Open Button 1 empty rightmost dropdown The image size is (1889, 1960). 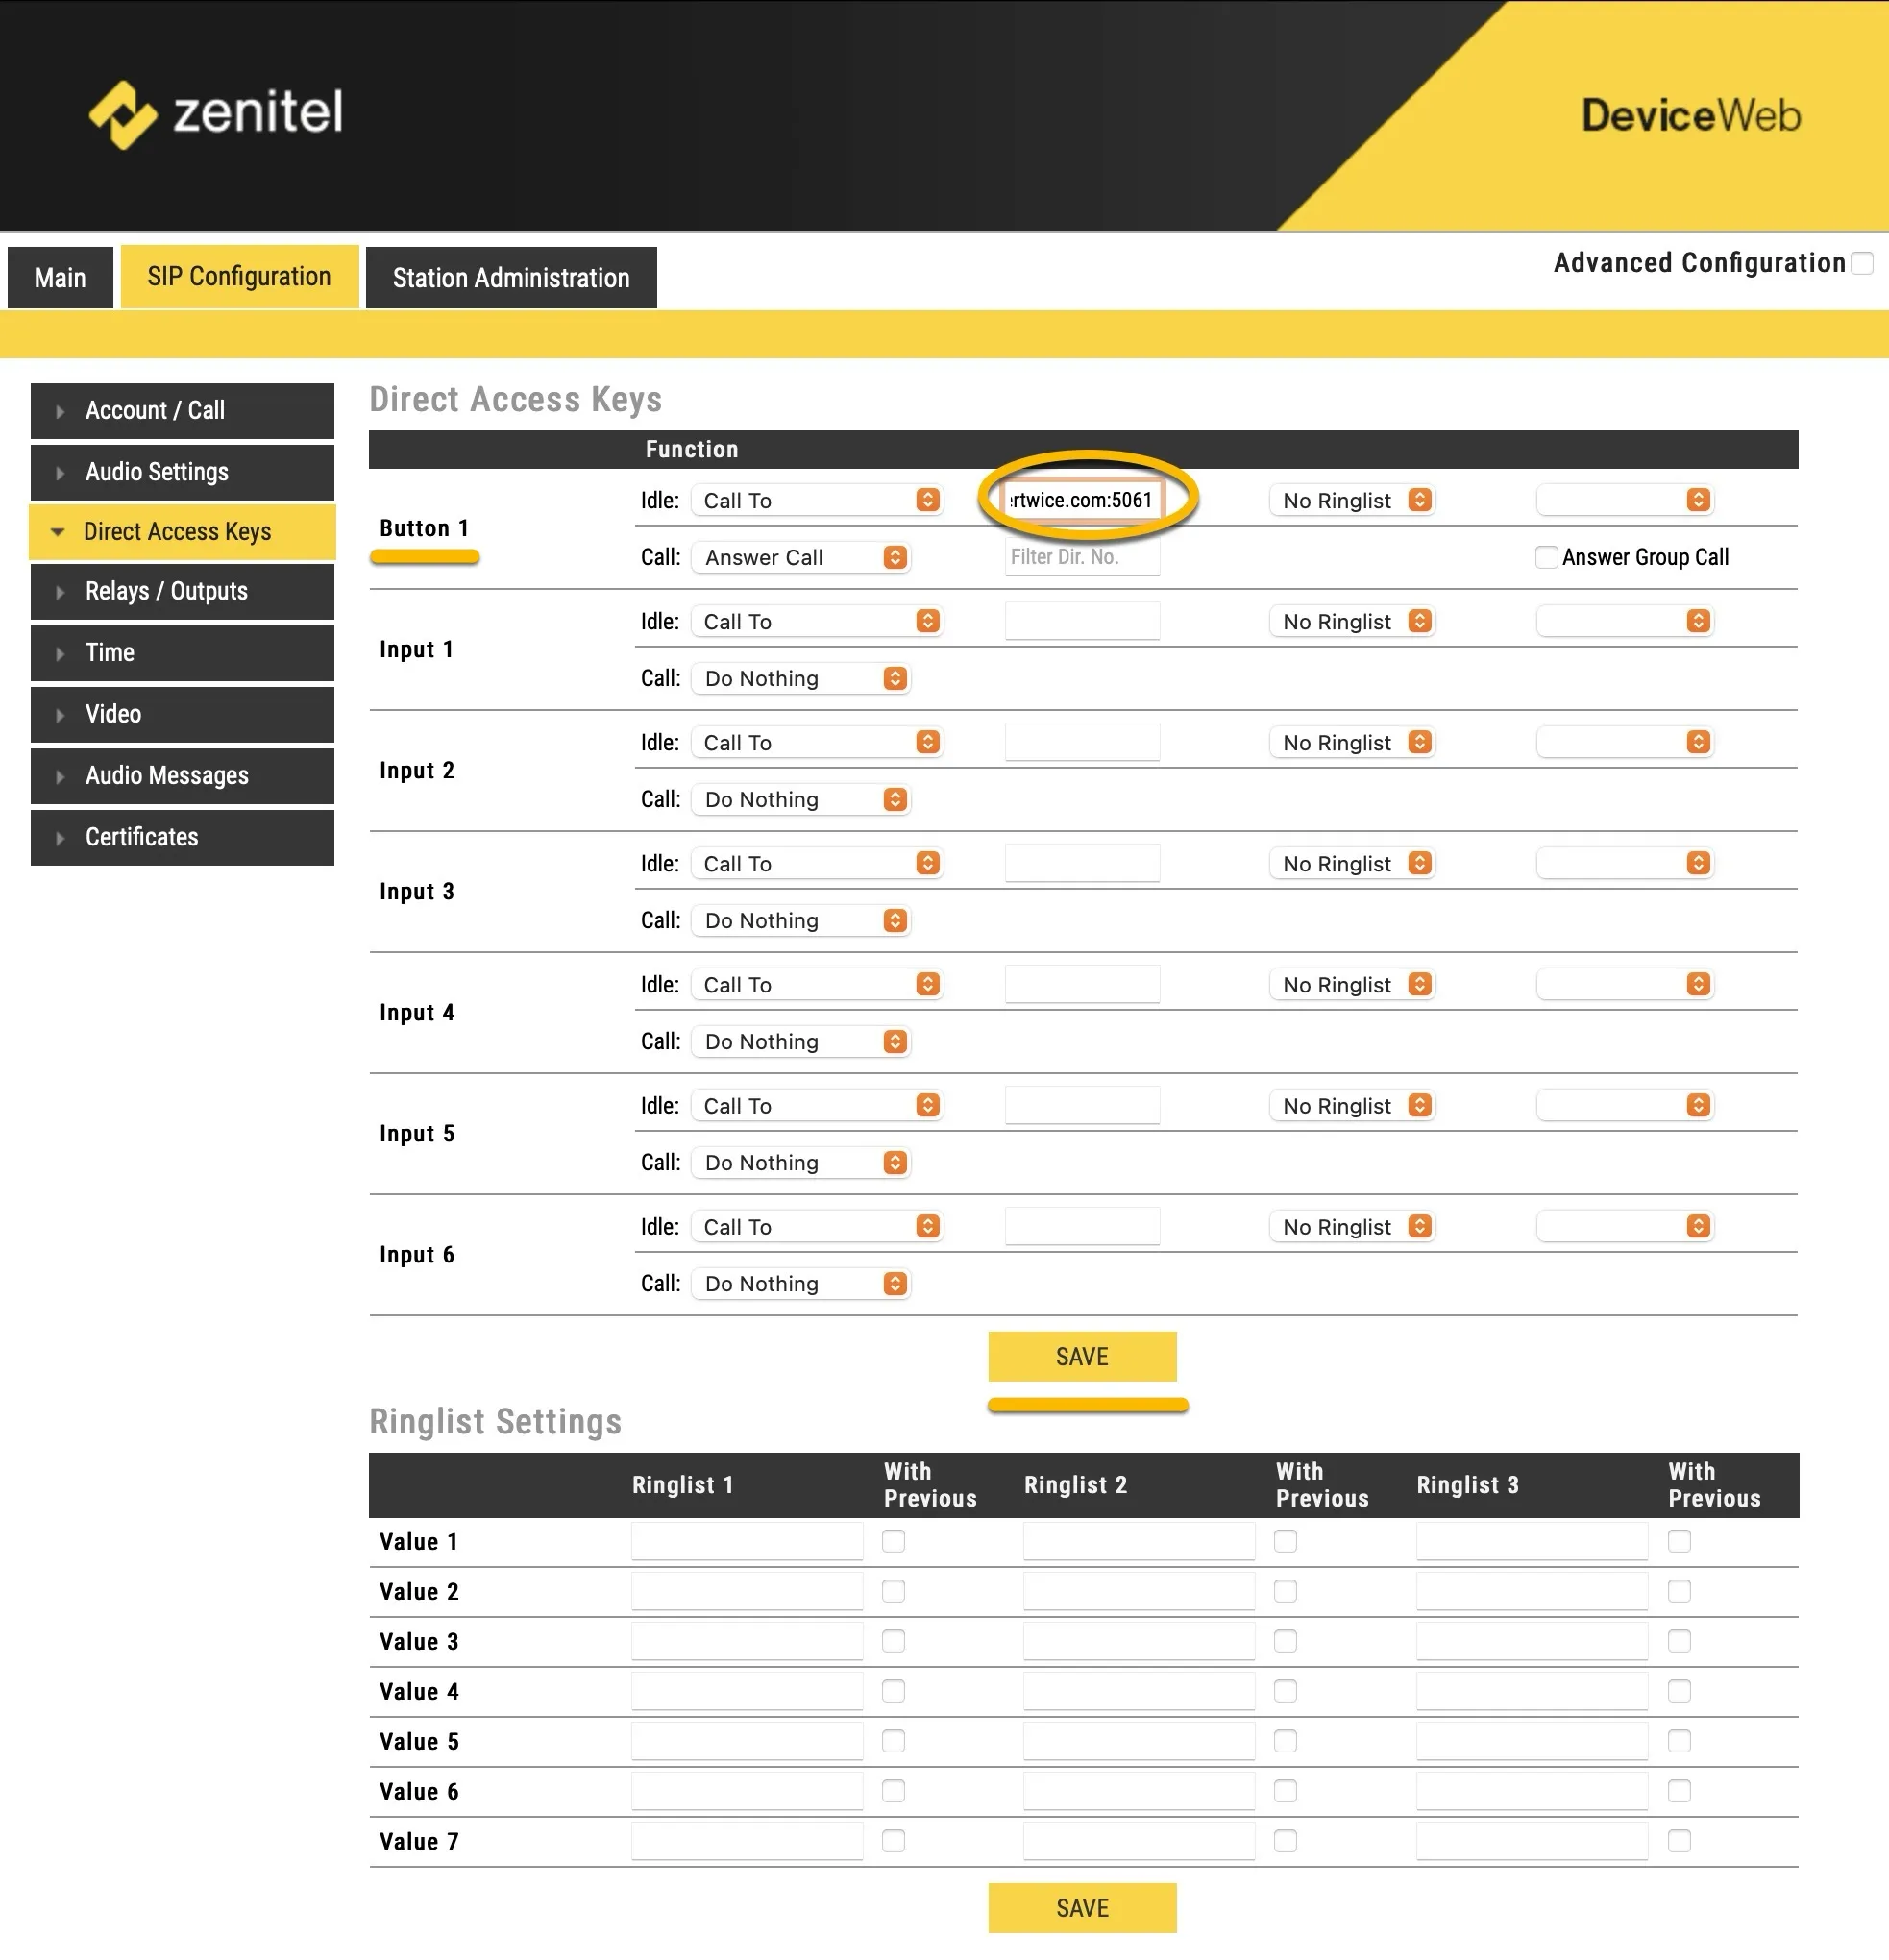coord(1625,500)
